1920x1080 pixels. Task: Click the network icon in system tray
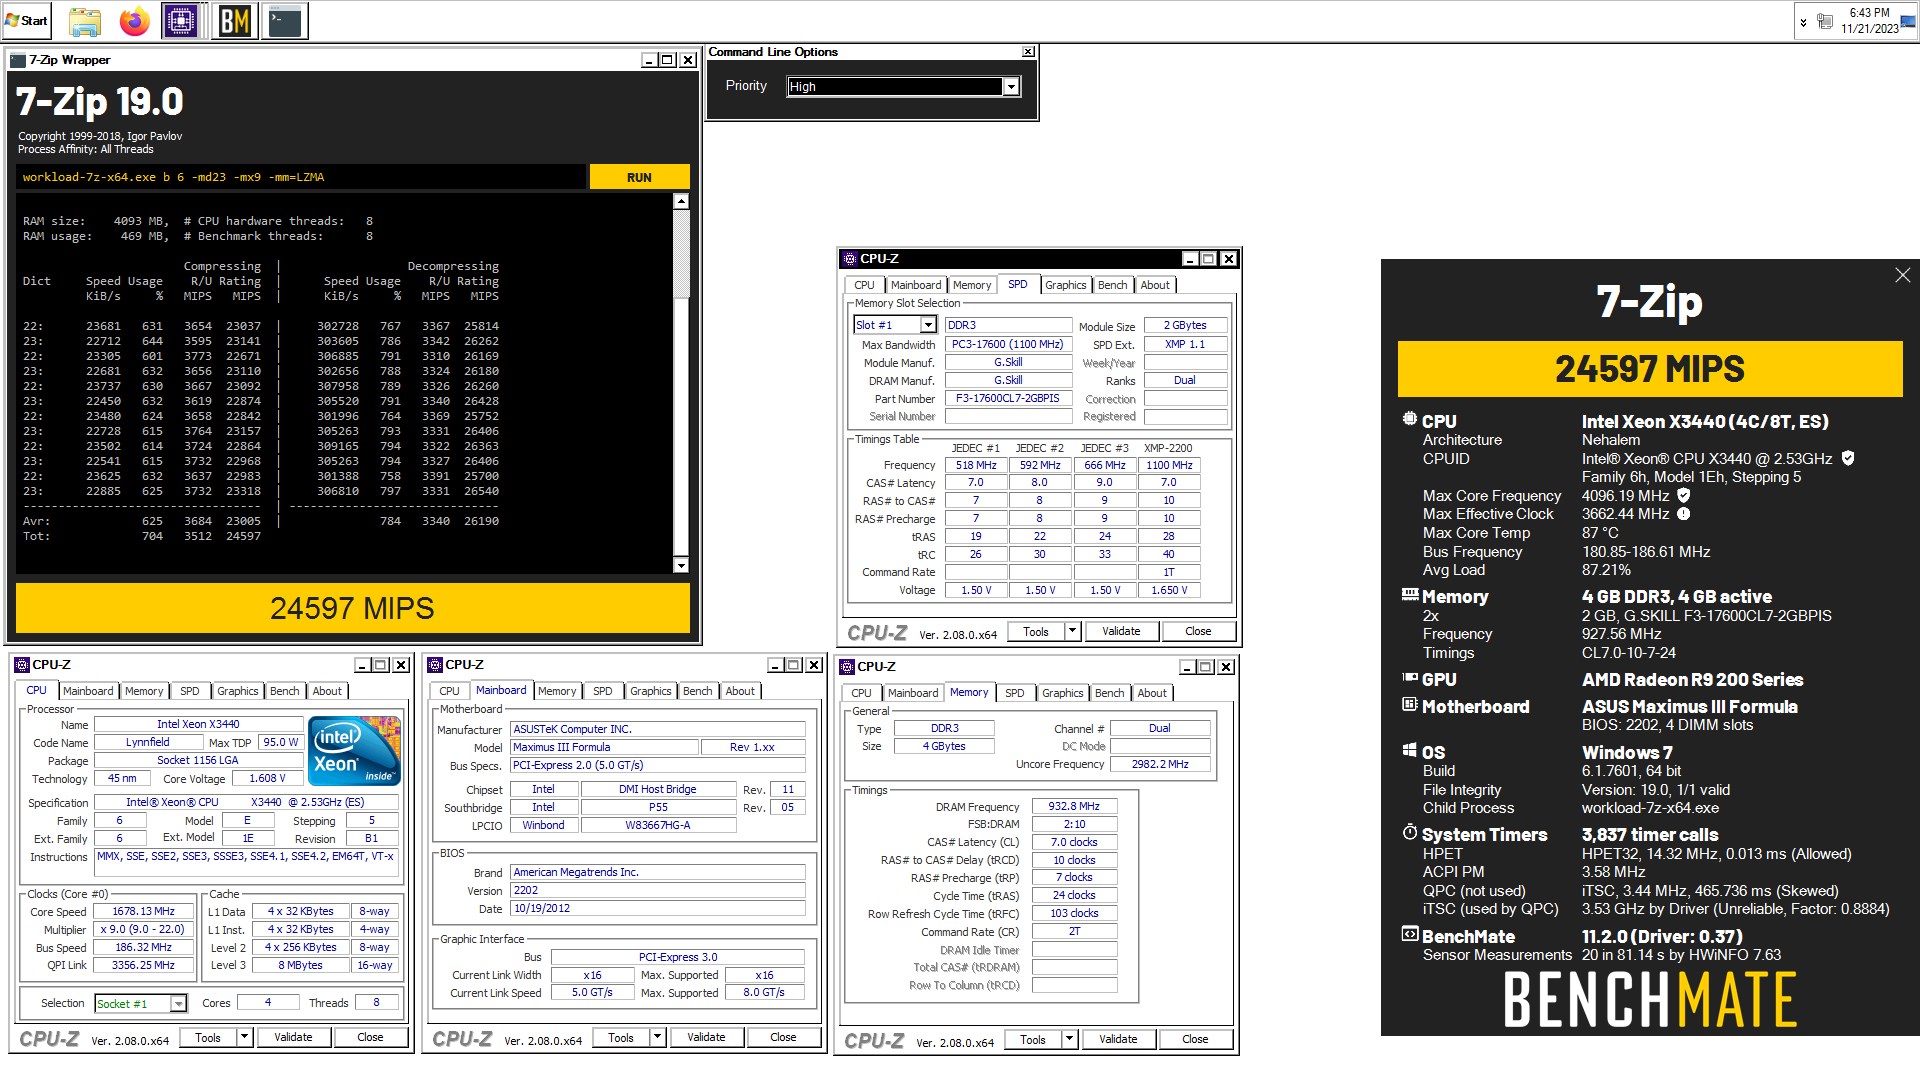[1825, 22]
